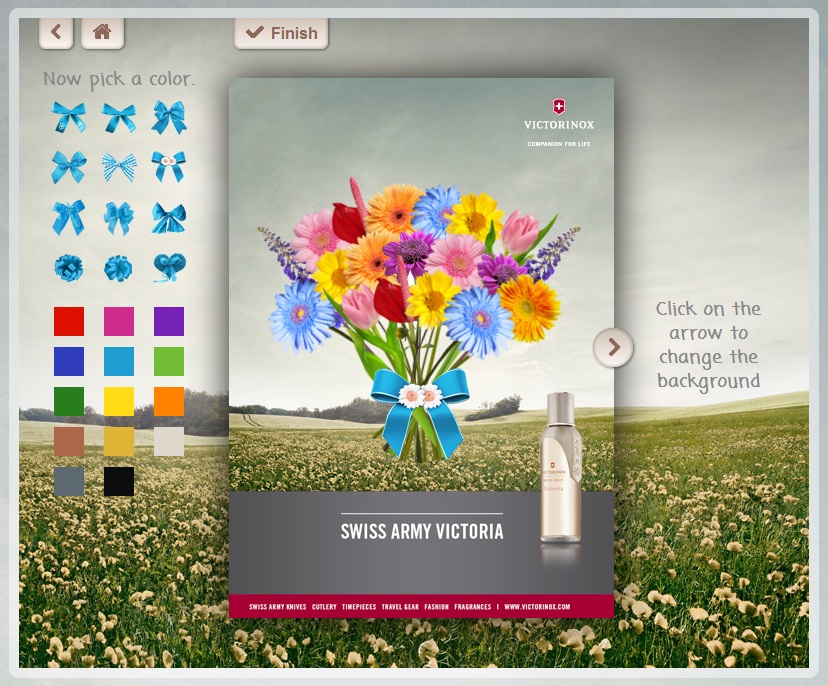This screenshot has width=828, height=686.
Task: Click arrow to change the background
Action: [613, 347]
